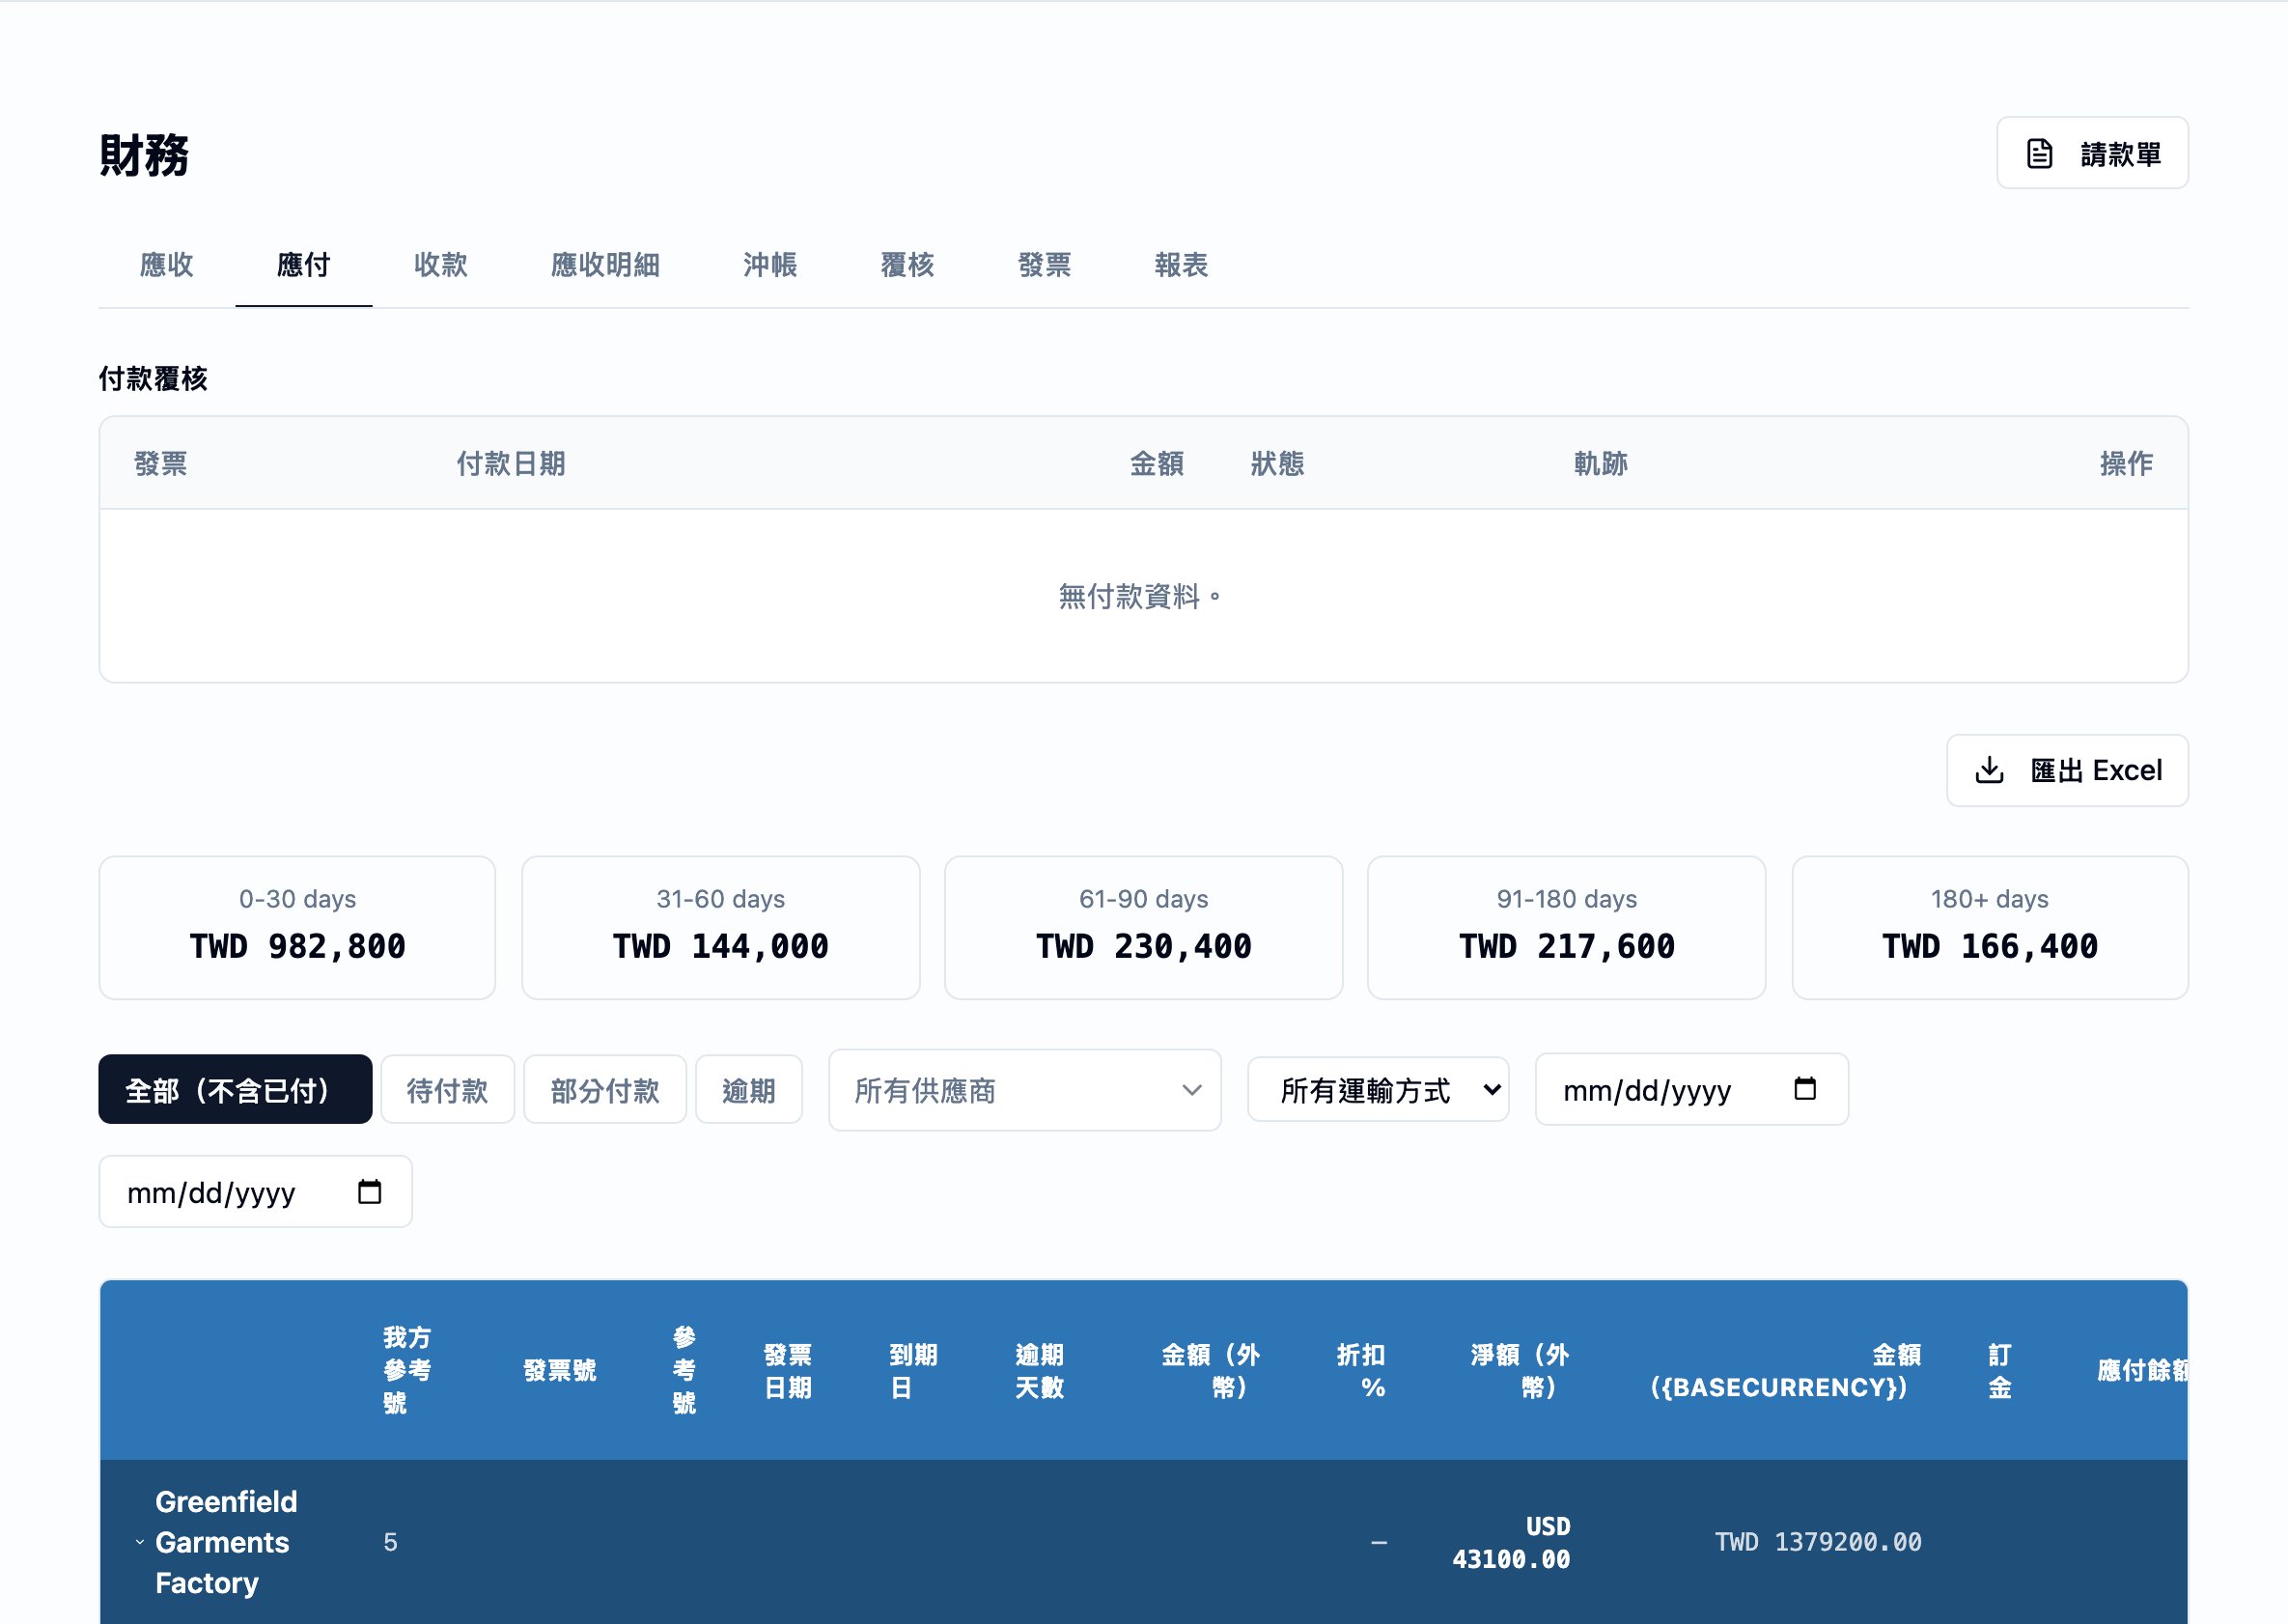Click the TWD 1379200.00 amount
The height and width of the screenshot is (1624, 2288).
[1818, 1542]
